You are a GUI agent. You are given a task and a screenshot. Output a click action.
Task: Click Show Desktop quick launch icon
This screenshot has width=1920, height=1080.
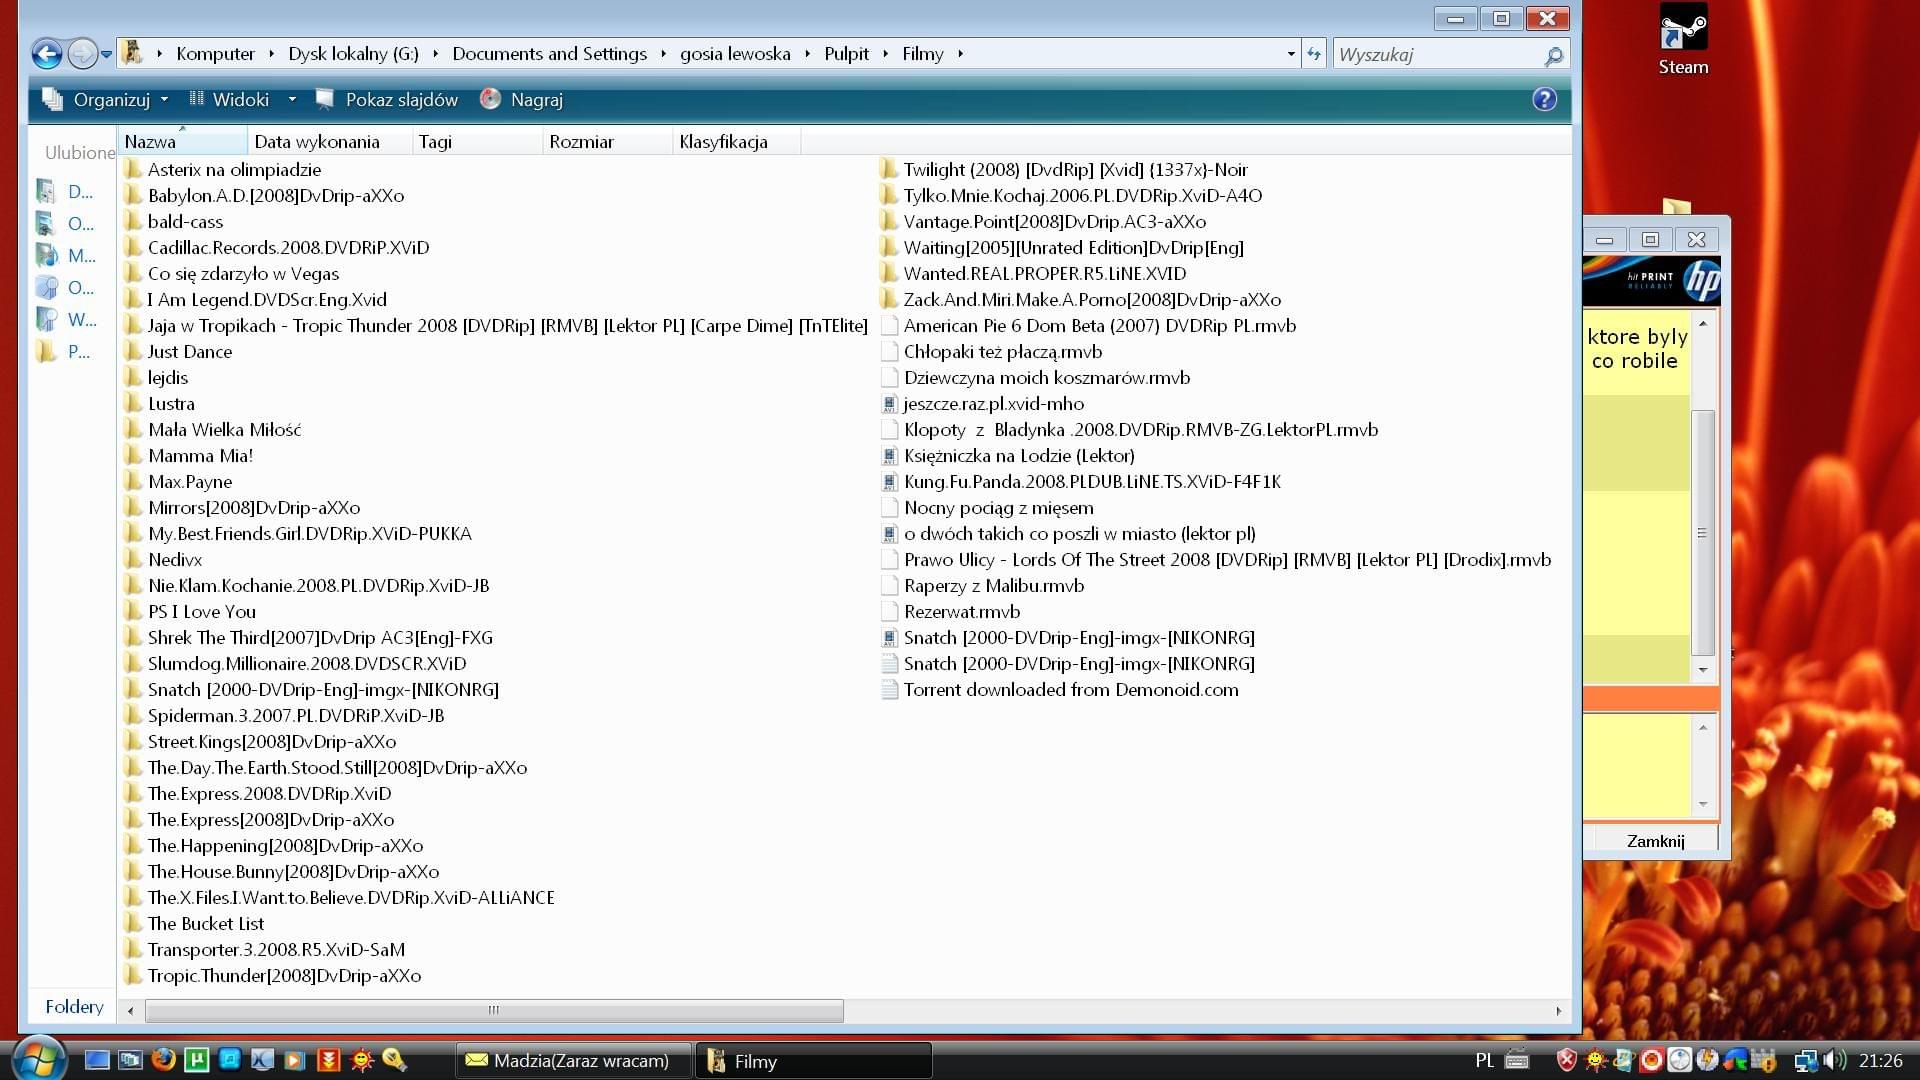coord(97,1061)
